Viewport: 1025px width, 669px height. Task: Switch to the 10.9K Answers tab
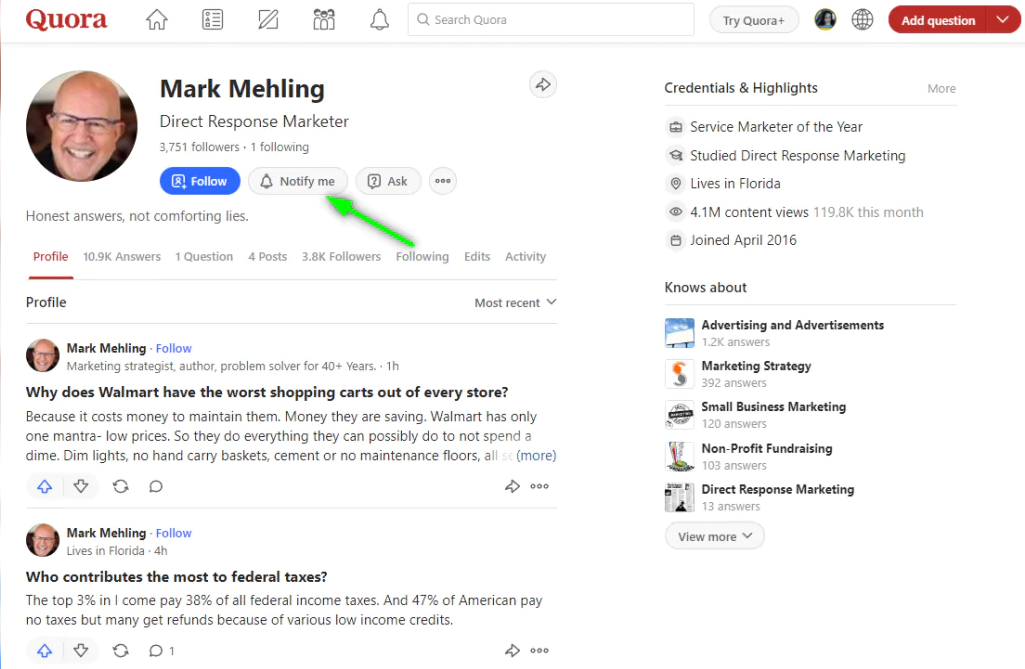[x=122, y=257]
